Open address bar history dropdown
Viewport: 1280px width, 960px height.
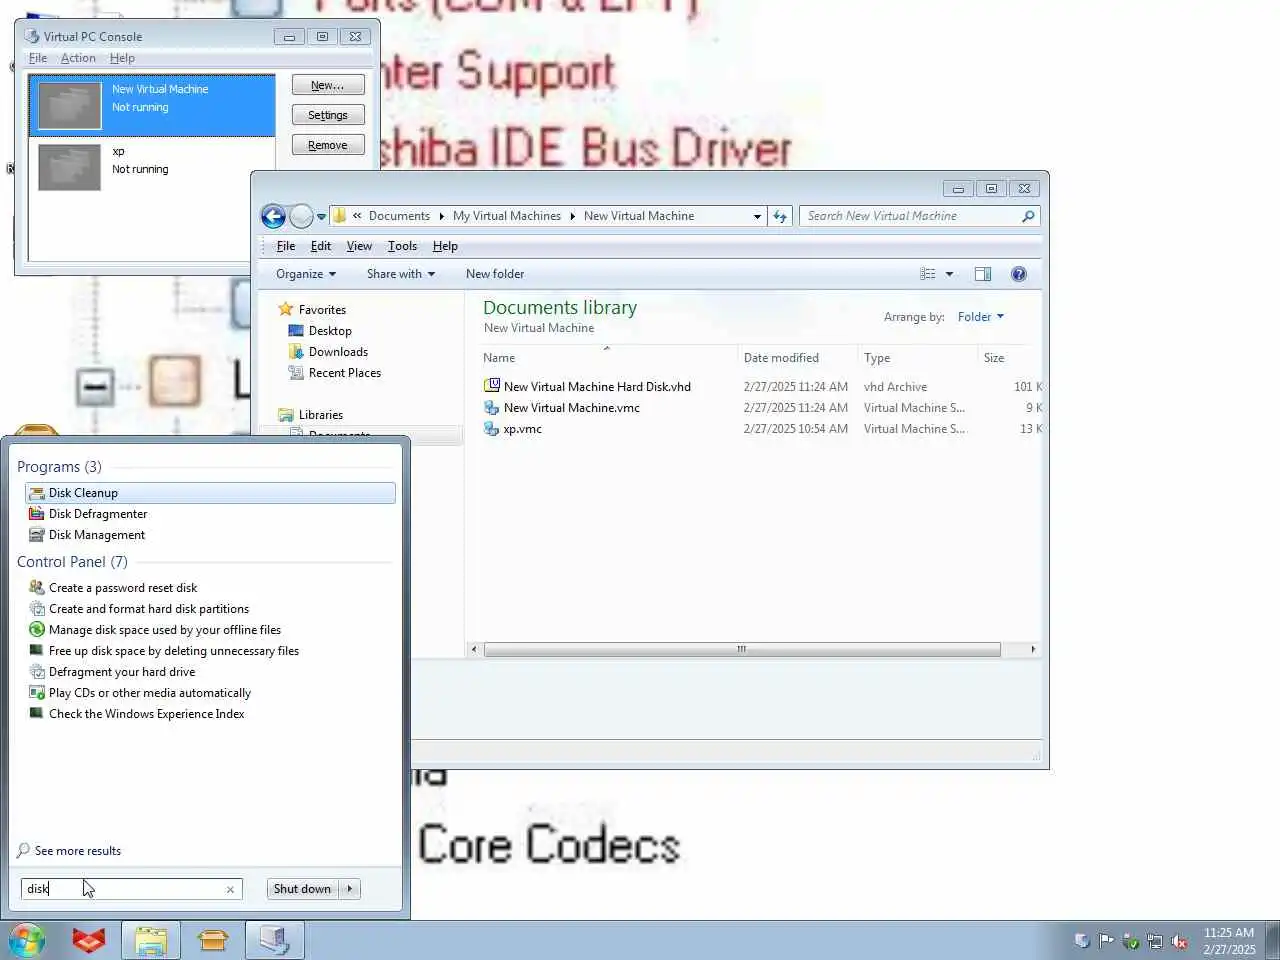pos(757,216)
